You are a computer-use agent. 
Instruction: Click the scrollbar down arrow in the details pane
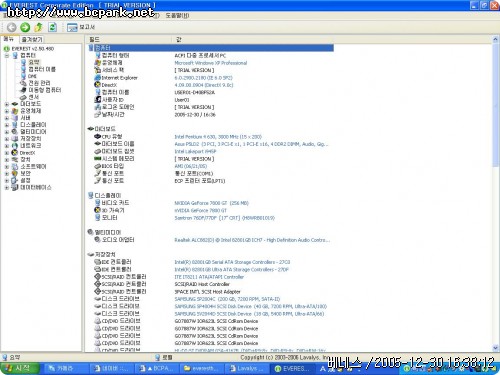[495, 348]
